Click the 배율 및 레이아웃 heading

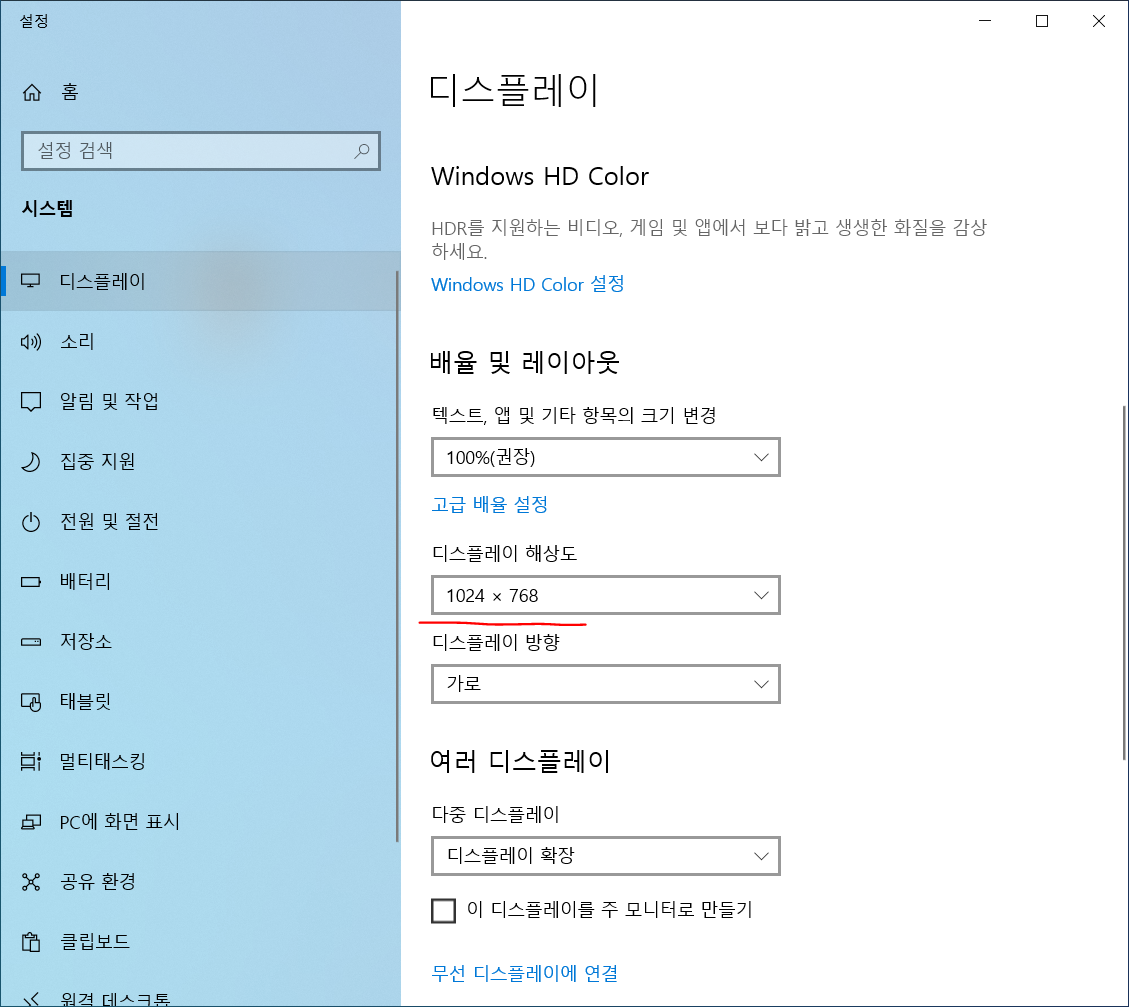point(524,362)
